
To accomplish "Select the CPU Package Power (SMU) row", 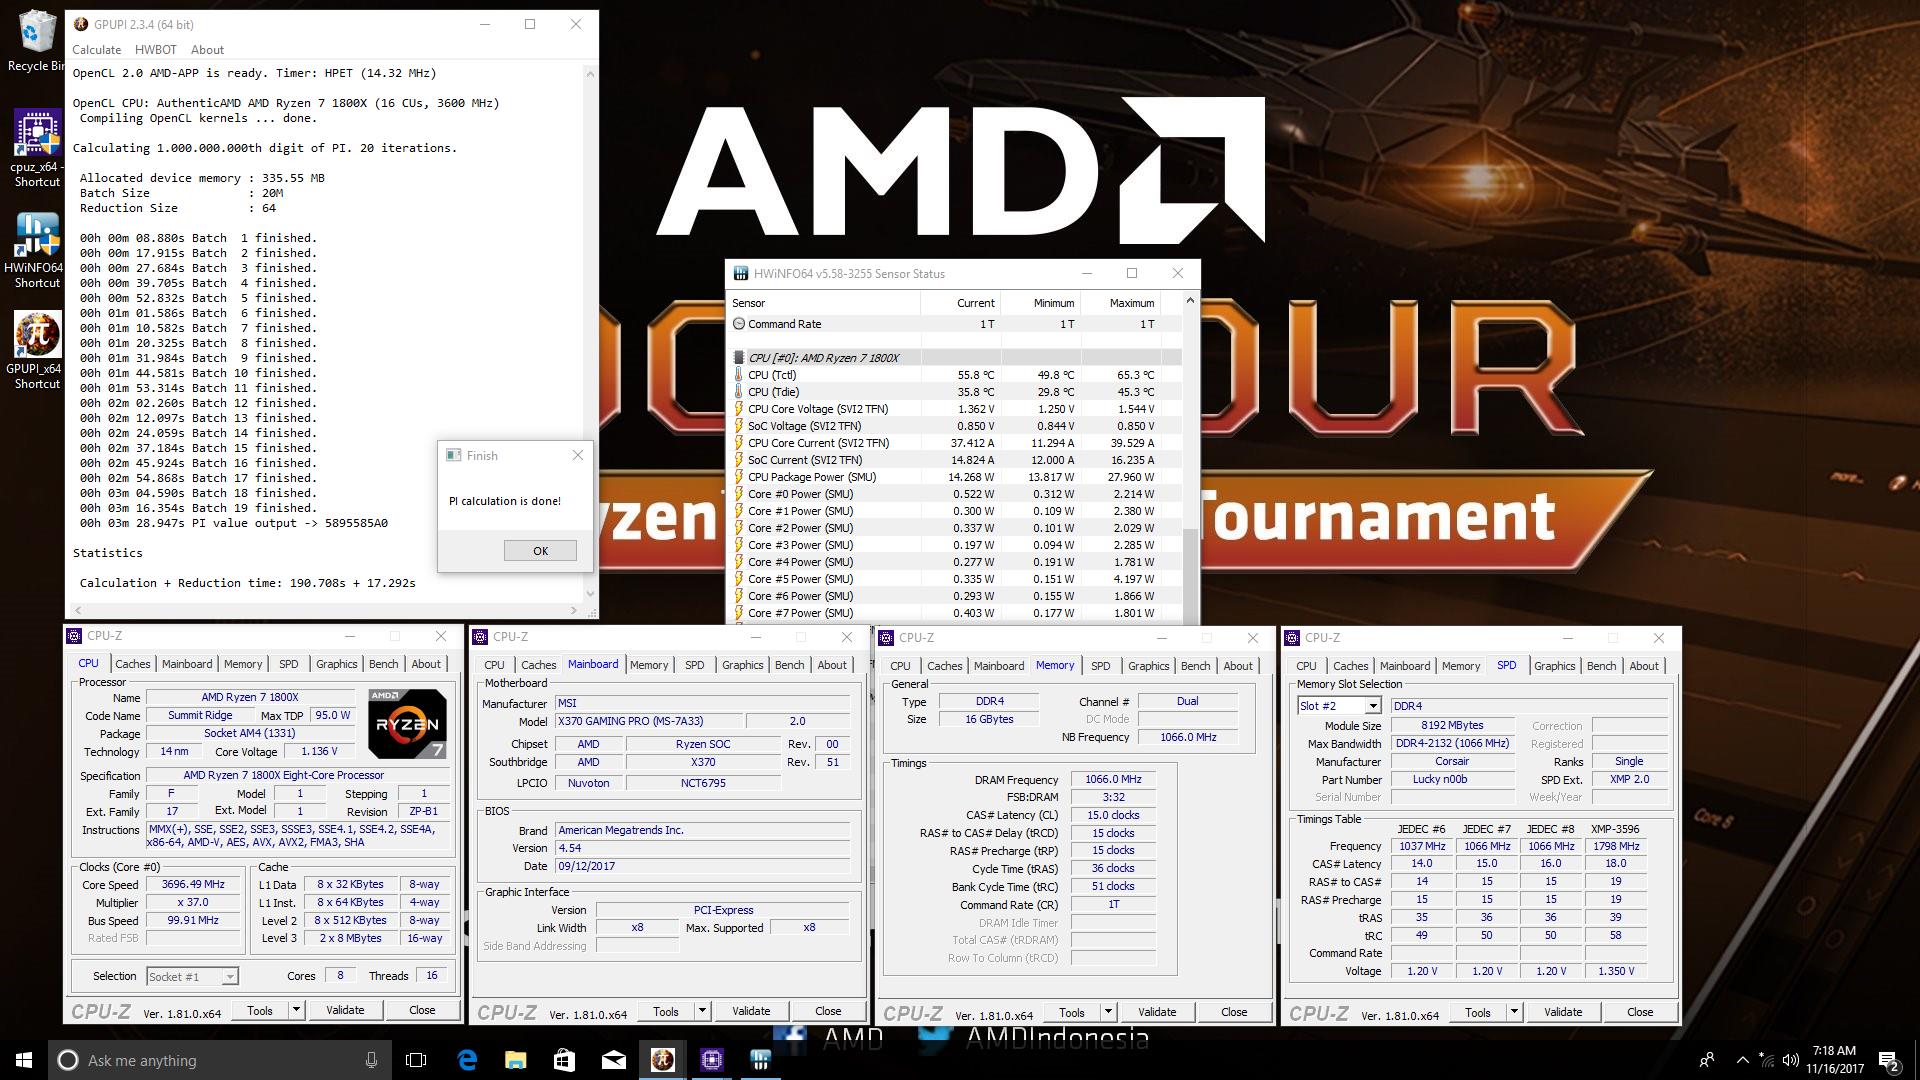I will coord(956,477).
